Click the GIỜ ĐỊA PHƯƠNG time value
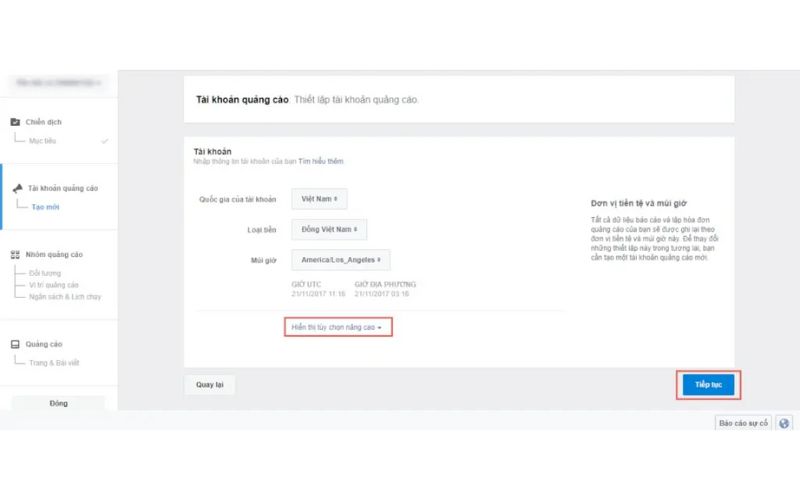 pos(382,294)
